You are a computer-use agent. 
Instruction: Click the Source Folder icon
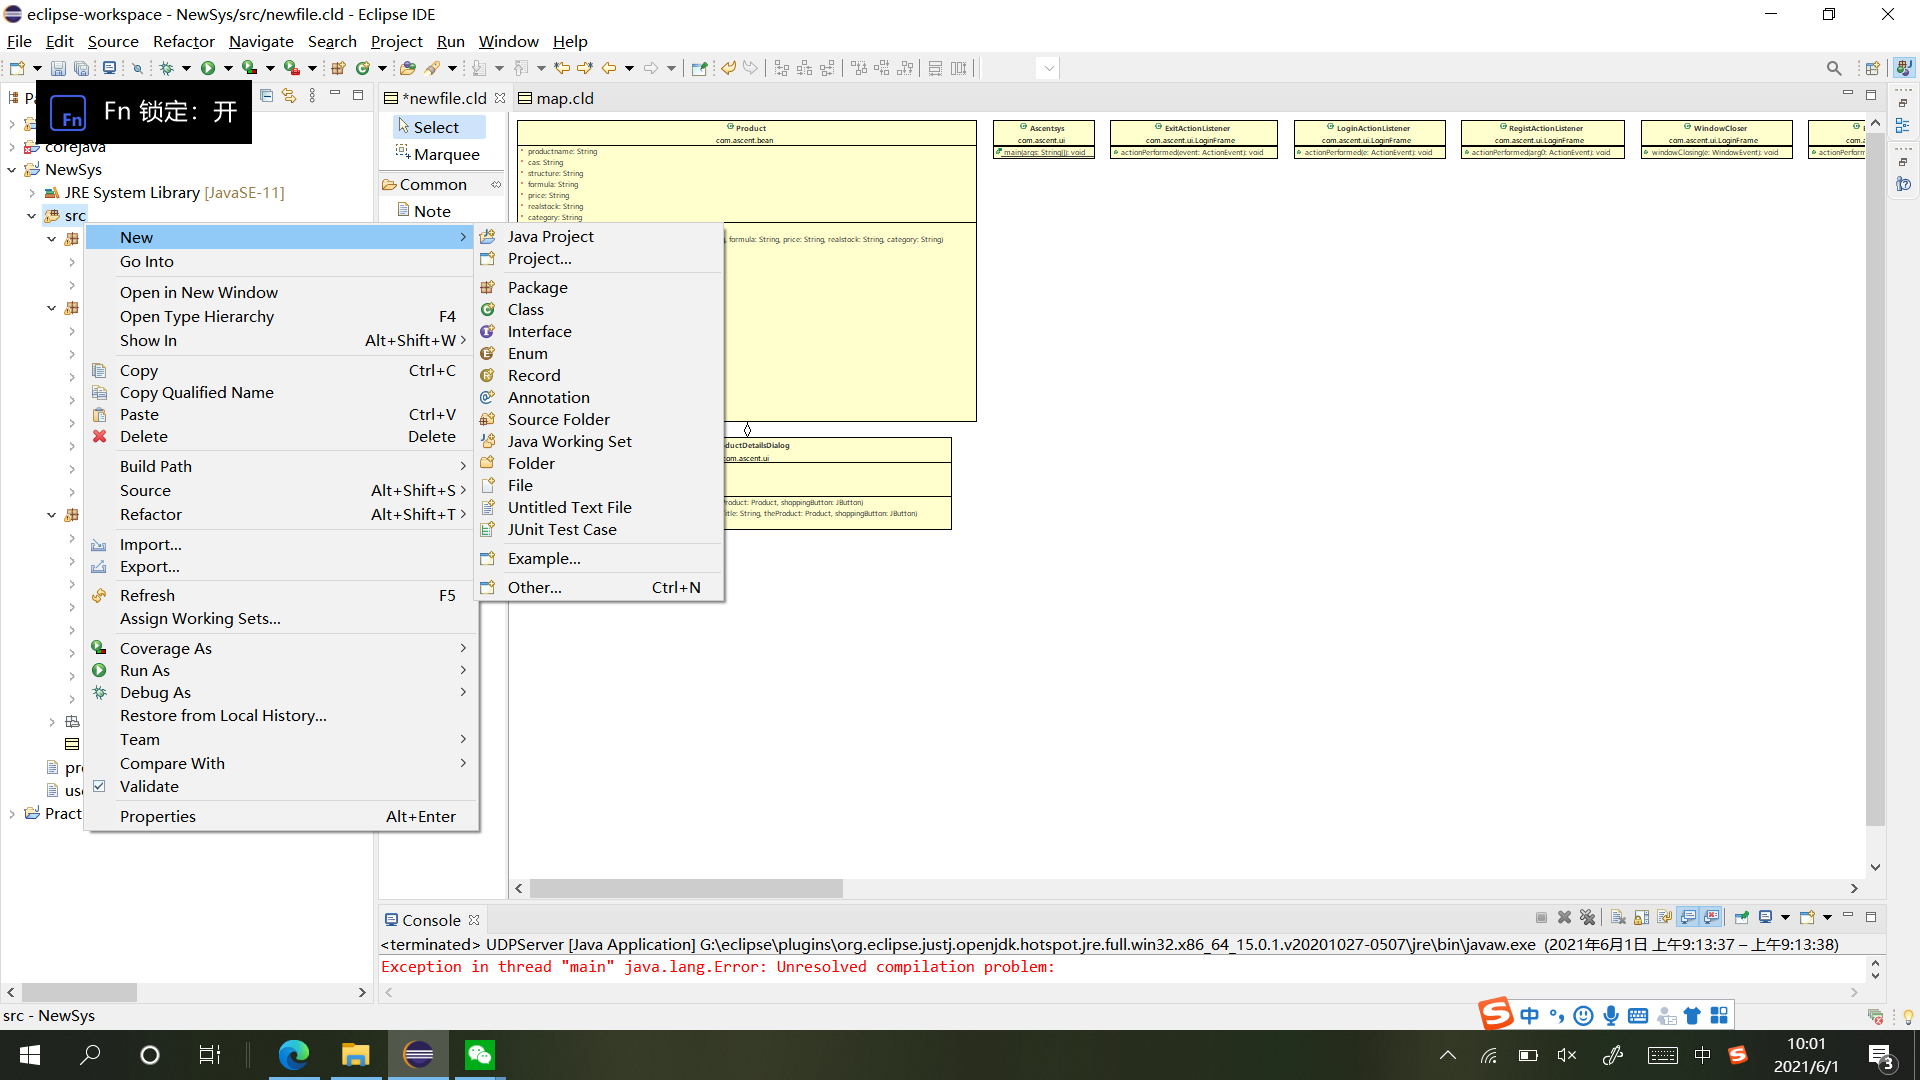(489, 418)
